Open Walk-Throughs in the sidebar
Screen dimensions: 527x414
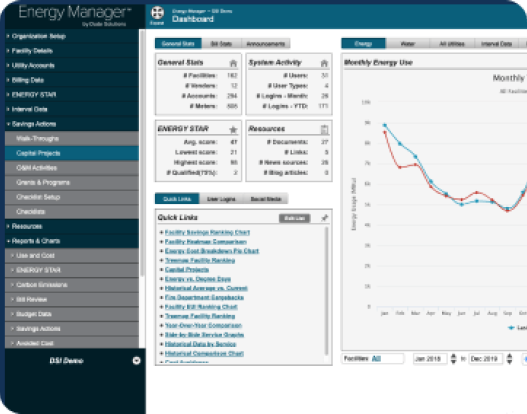[72, 138]
